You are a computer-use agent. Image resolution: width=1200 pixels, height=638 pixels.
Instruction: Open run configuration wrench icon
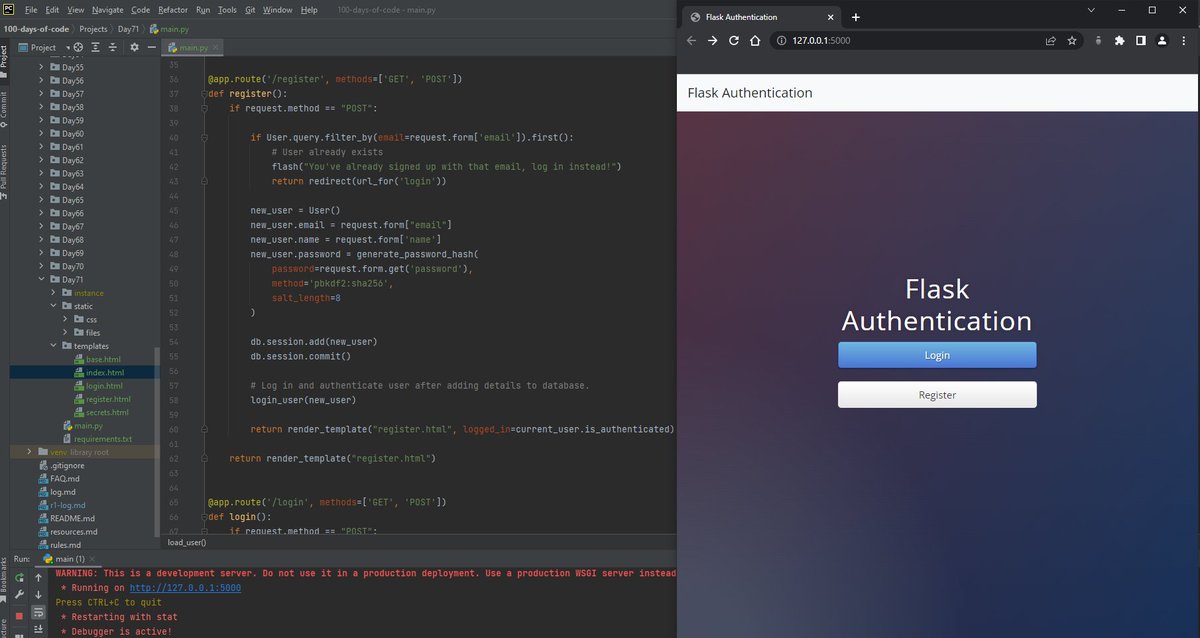point(19,594)
